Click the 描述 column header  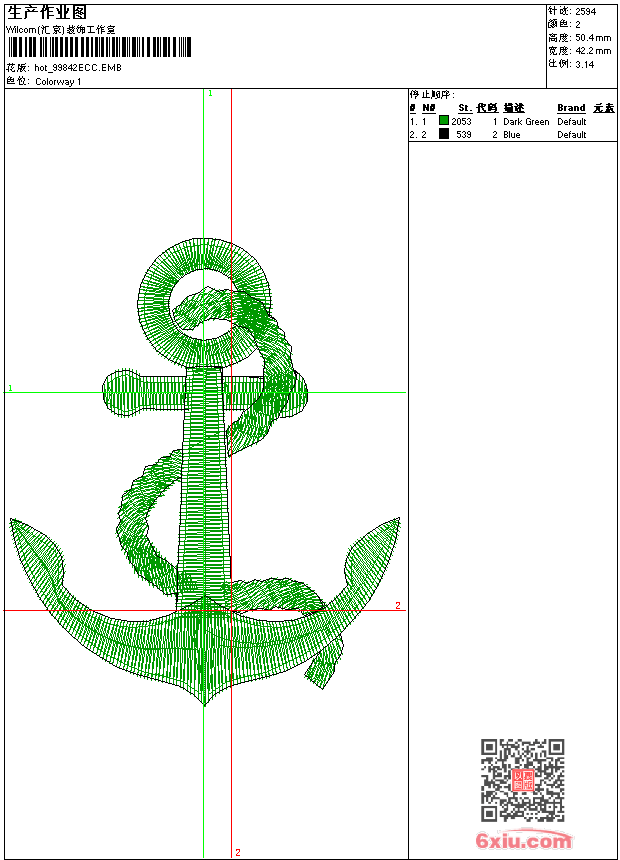click(x=514, y=108)
